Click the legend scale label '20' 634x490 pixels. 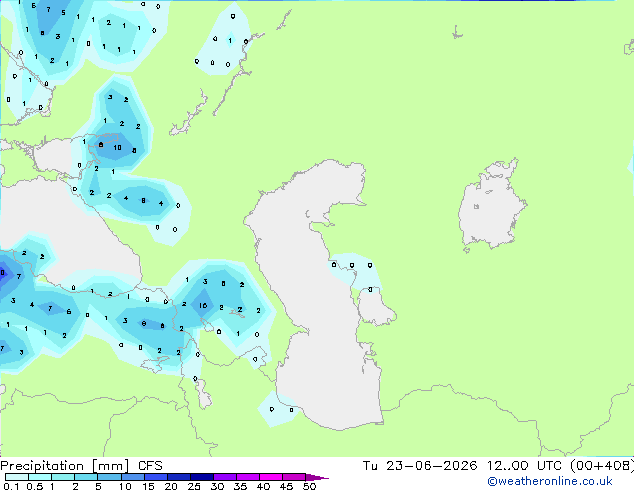(171, 486)
